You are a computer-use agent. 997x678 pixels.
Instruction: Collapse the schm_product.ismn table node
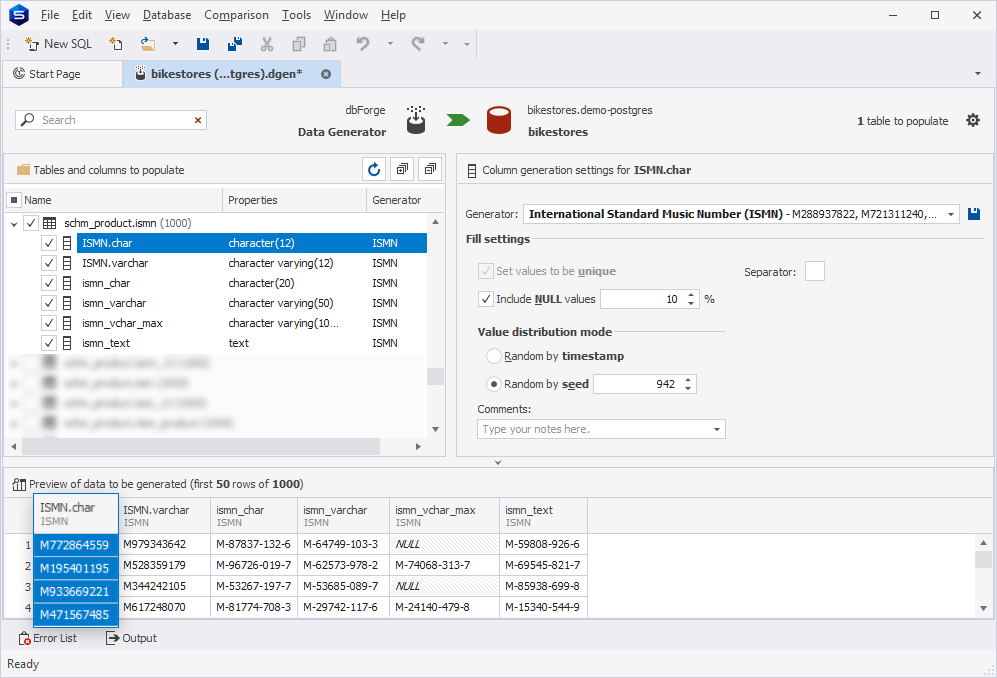[14, 223]
